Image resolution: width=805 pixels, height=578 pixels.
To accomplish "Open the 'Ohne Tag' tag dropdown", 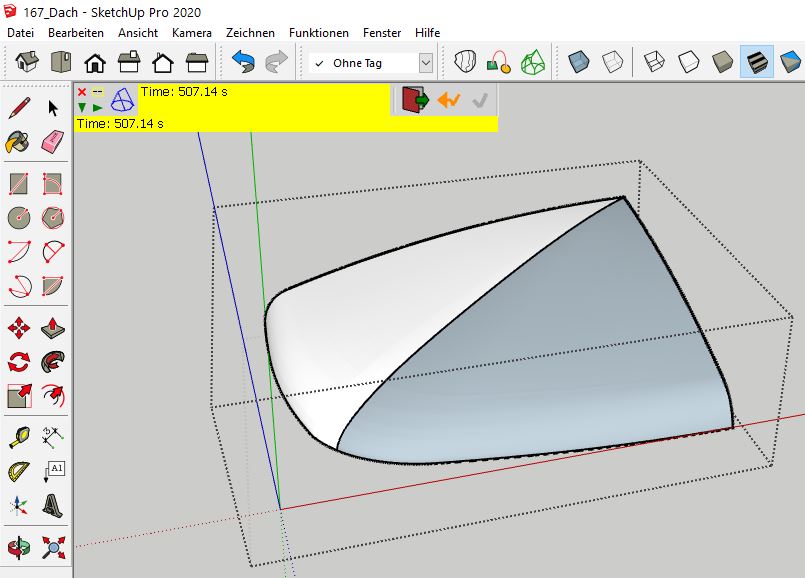I will 425,63.
